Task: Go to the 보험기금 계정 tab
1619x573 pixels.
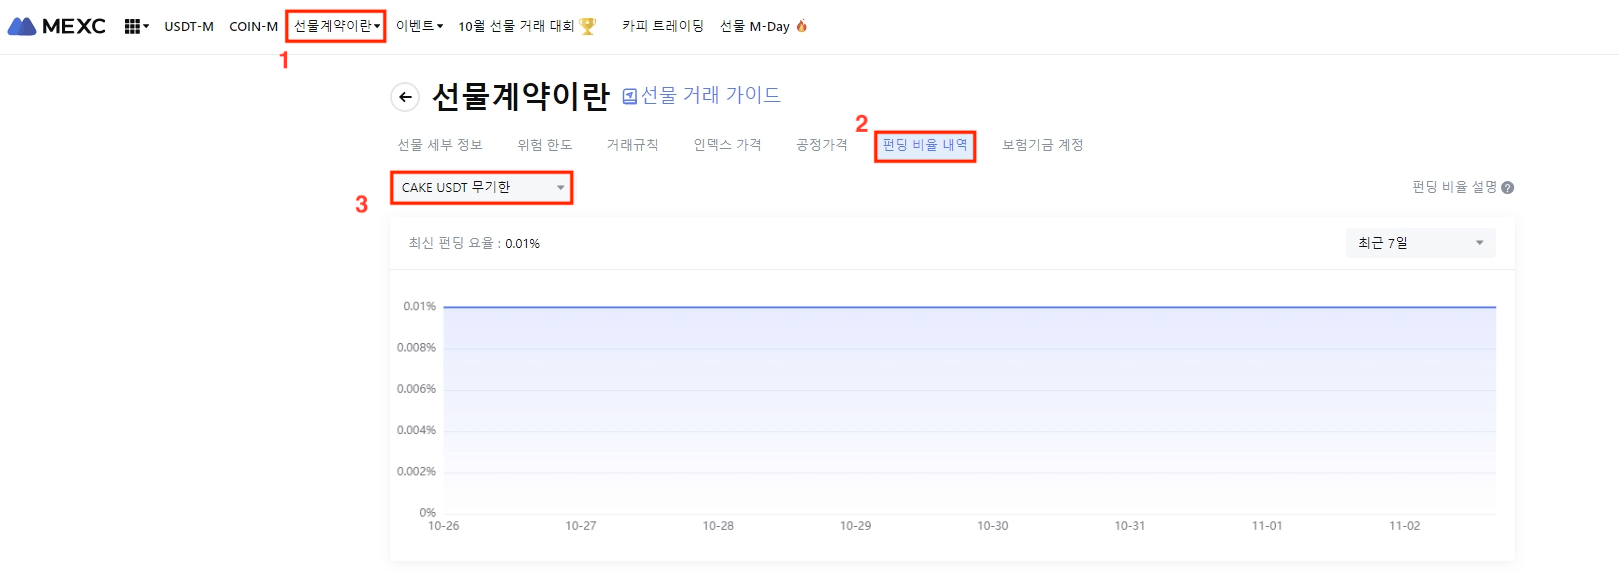Action: pos(1042,145)
